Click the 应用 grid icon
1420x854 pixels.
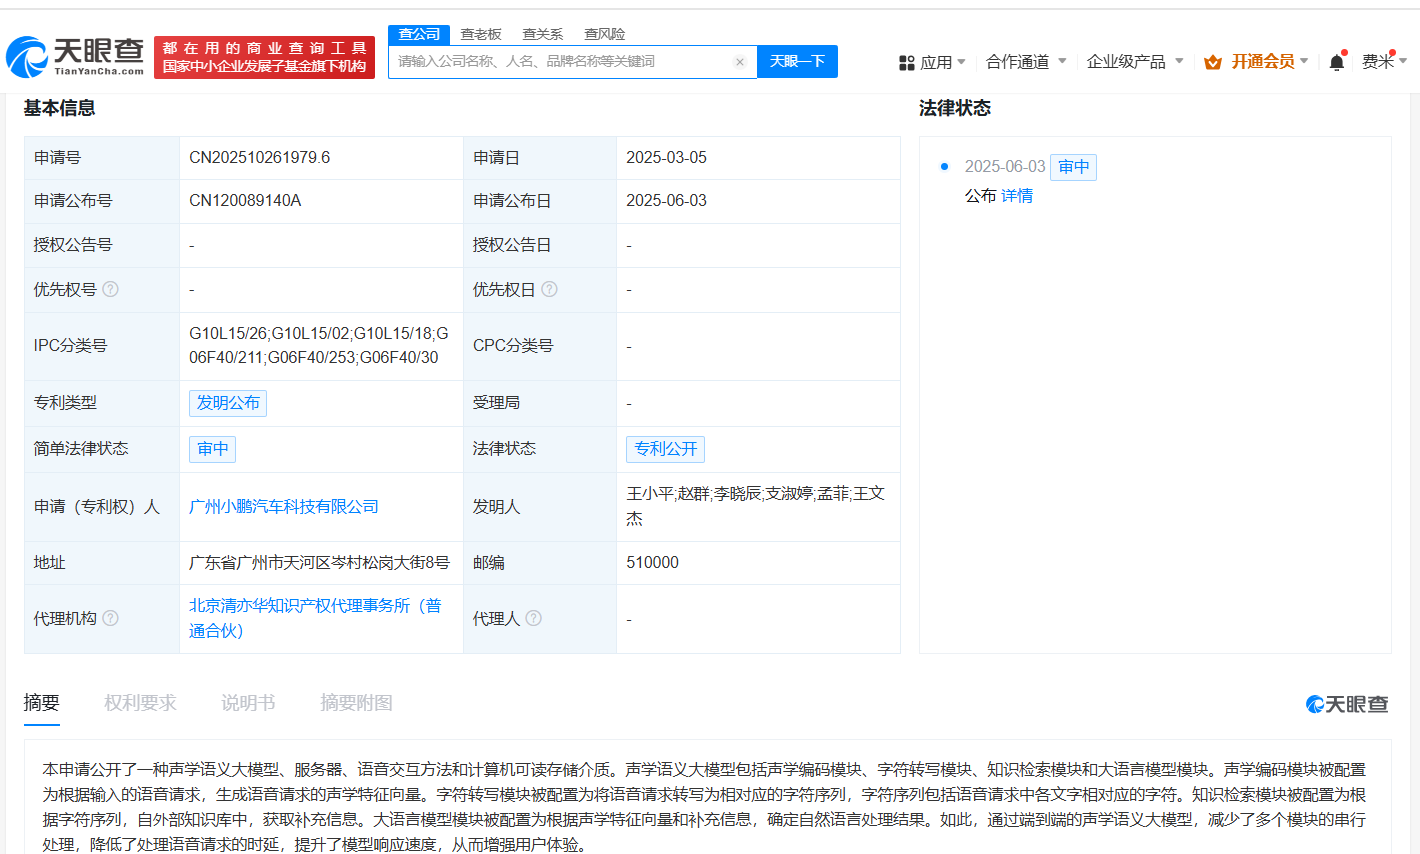pyautogui.click(x=907, y=62)
